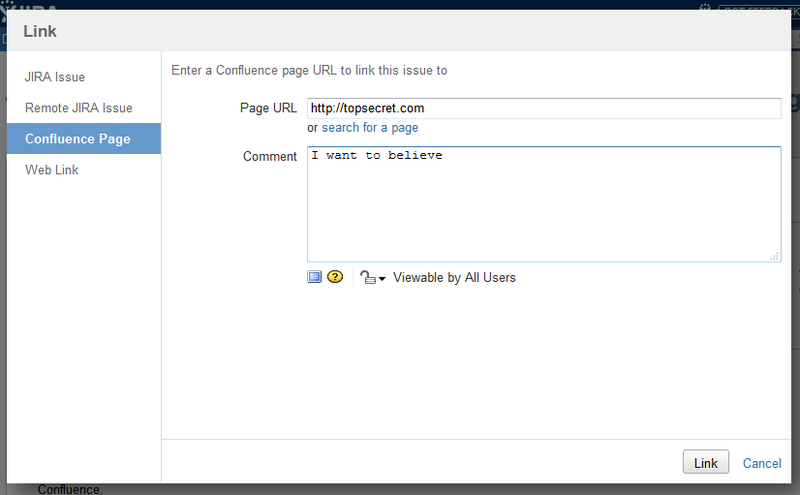Follow the search for a page link
The height and width of the screenshot is (495, 800).
pos(370,128)
